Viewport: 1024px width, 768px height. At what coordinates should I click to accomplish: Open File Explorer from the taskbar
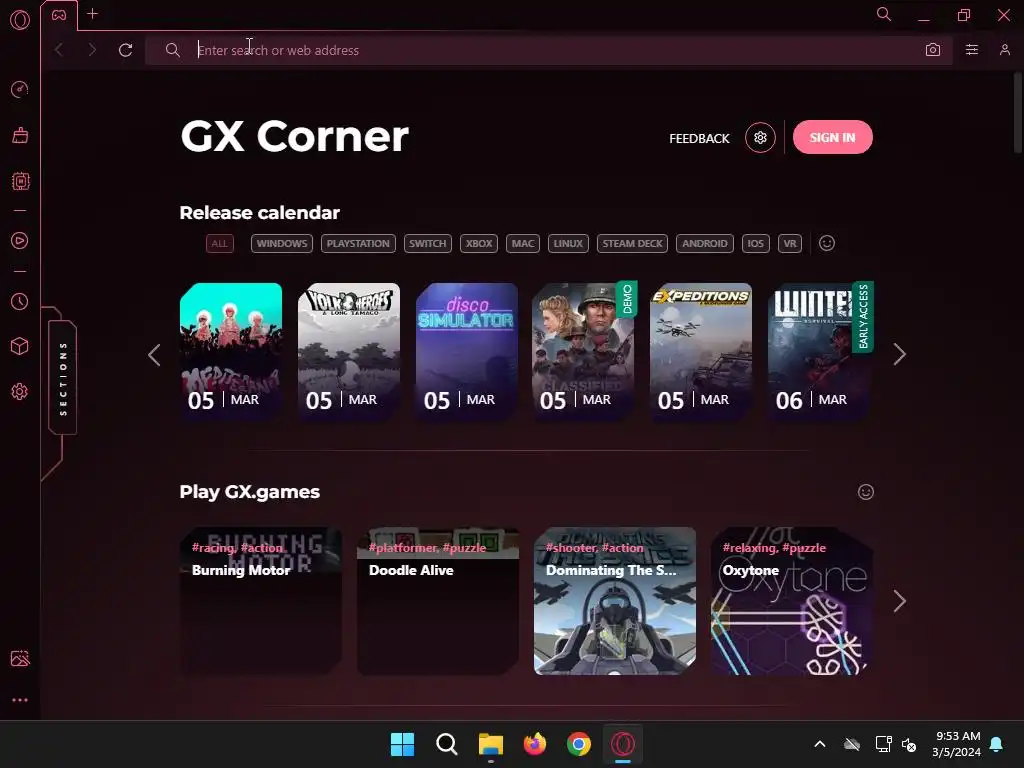490,744
